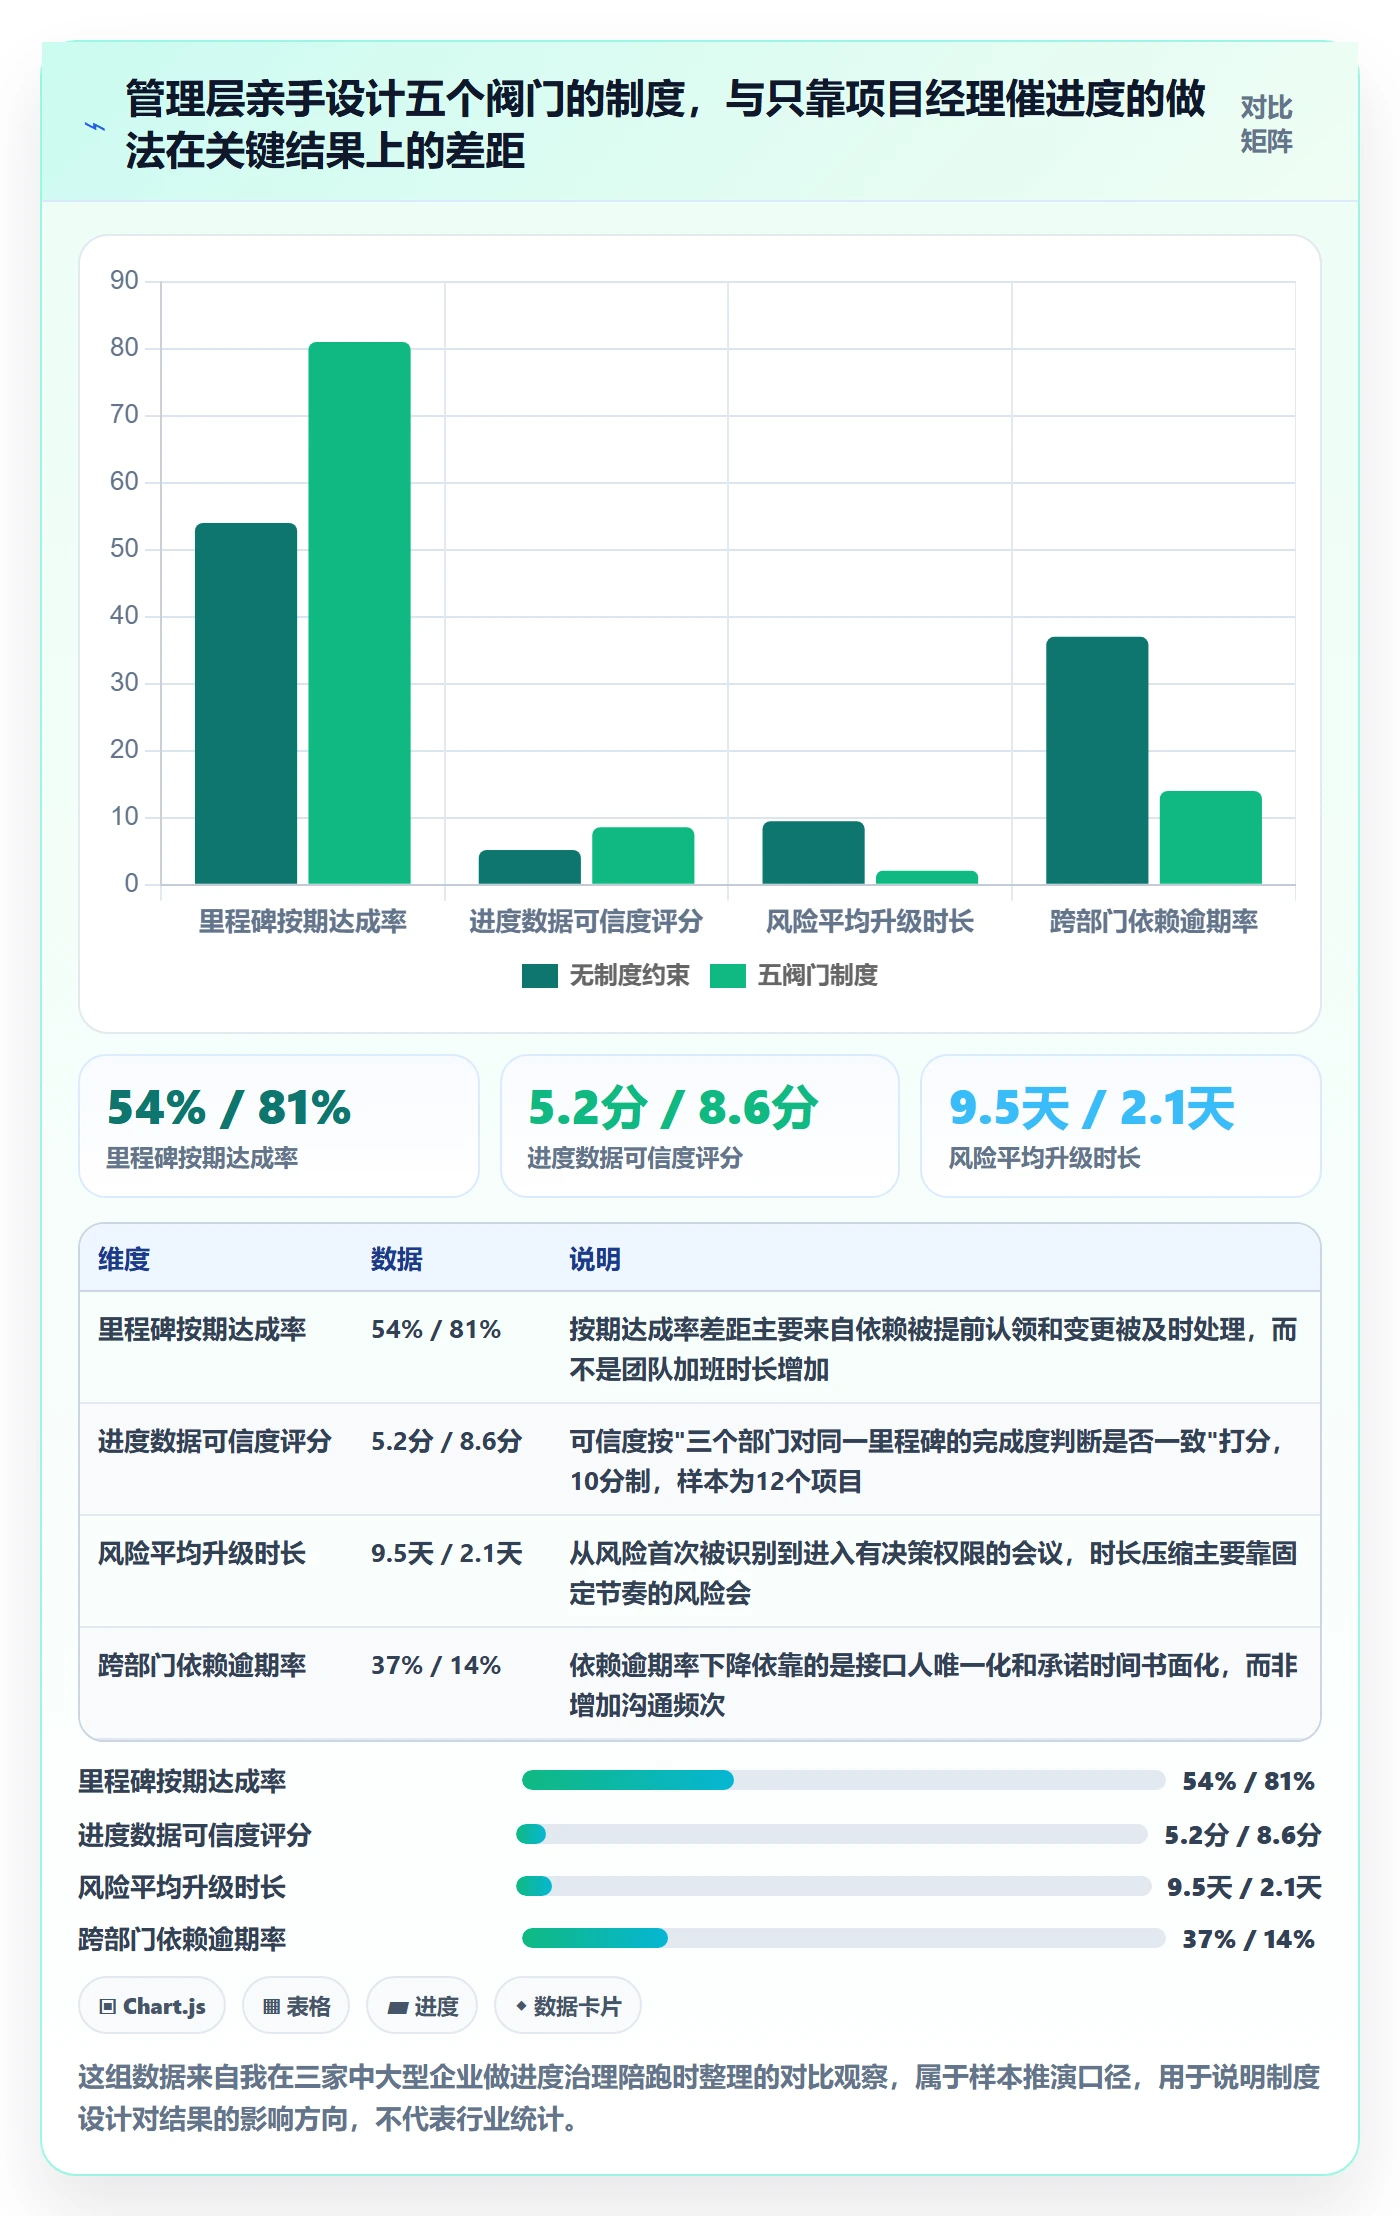This screenshot has height=2216, width=1400.
Task: Click the footnote paragraph about 样本推演口径
Action: tap(699, 2098)
